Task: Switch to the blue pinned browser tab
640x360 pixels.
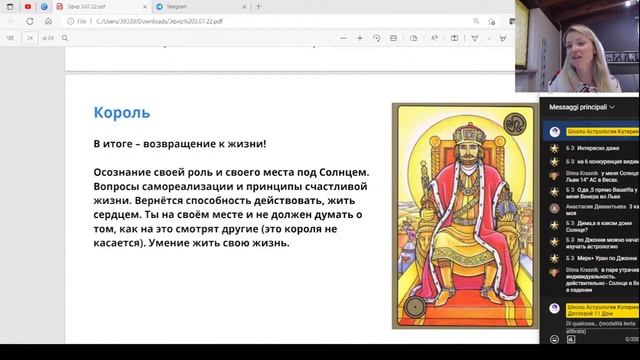Action: pyautogui.click(x=44, y=7)
